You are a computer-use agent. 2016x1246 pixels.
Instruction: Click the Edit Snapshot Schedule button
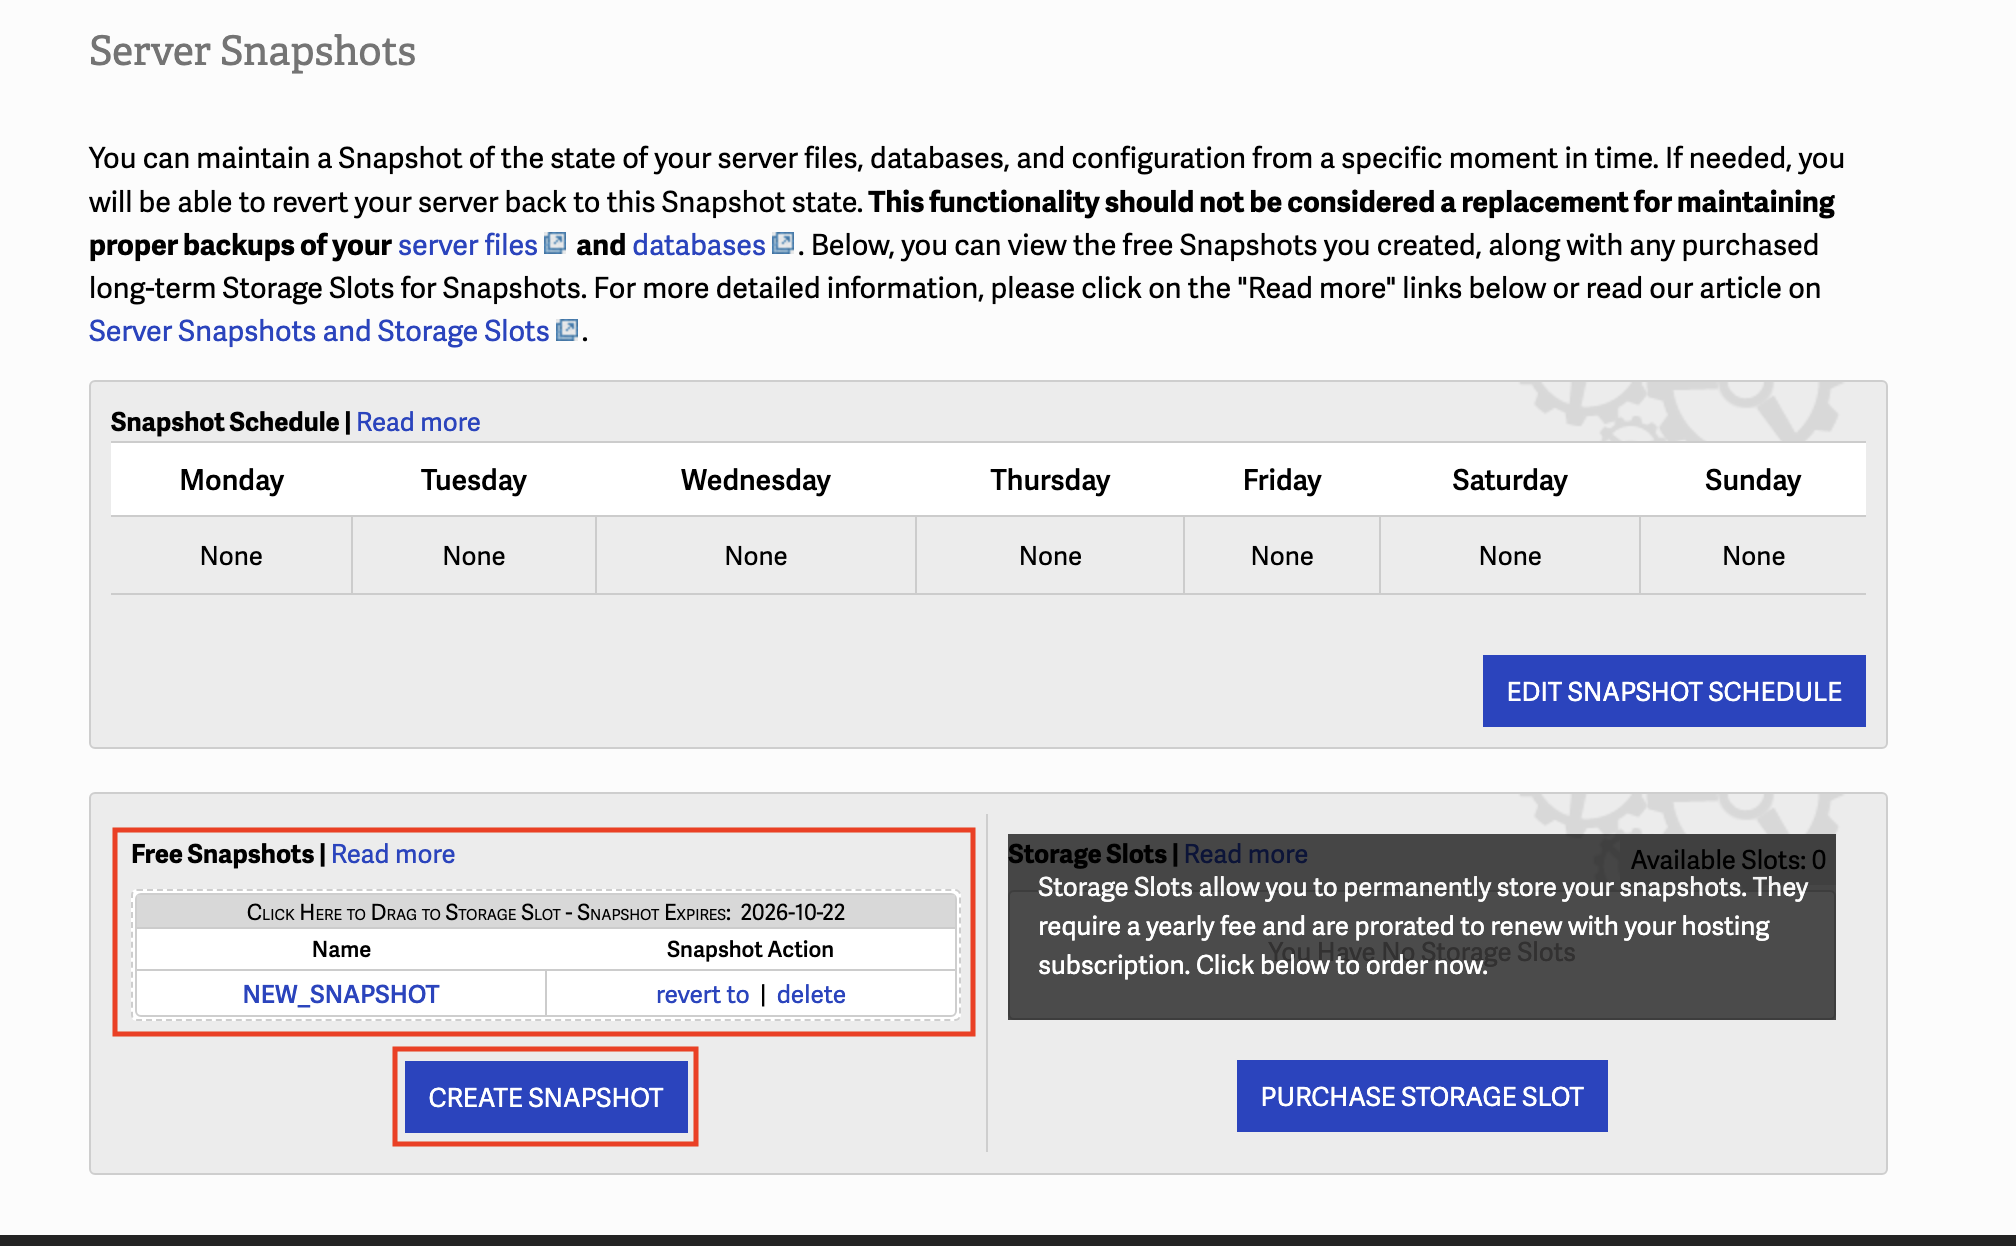click(x=1674, y=691)
